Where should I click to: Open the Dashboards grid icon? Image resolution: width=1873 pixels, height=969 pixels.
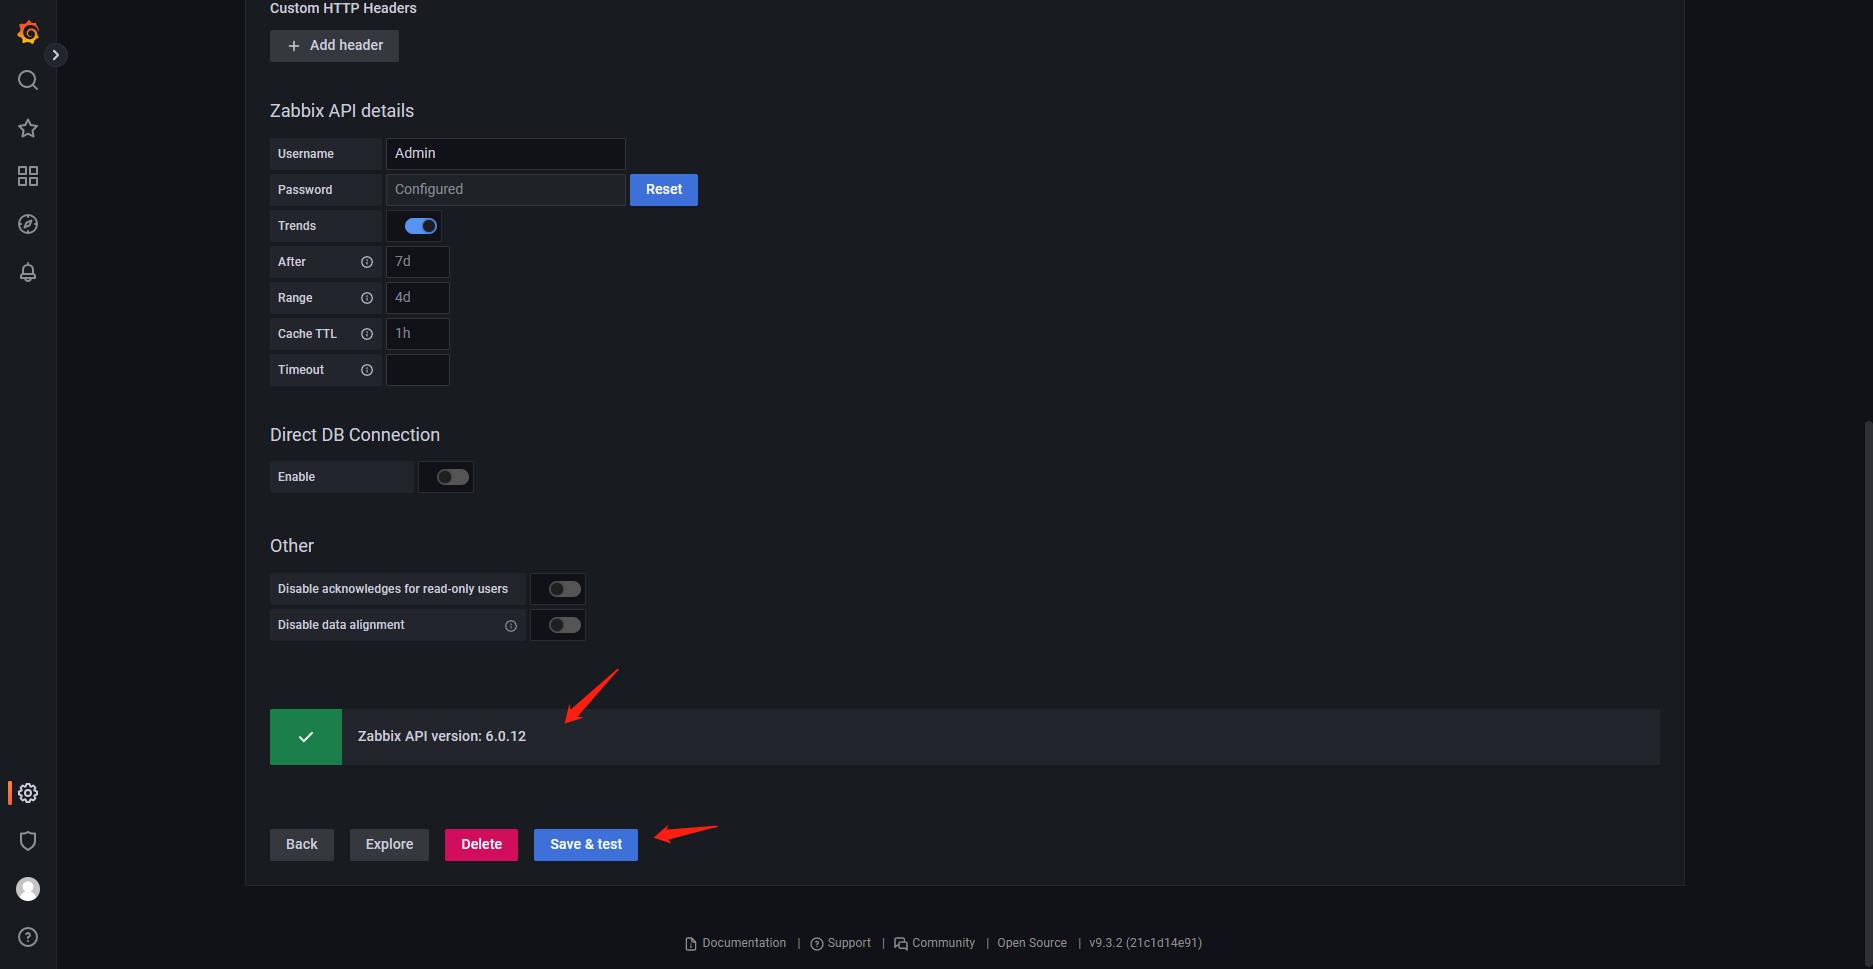28,176
